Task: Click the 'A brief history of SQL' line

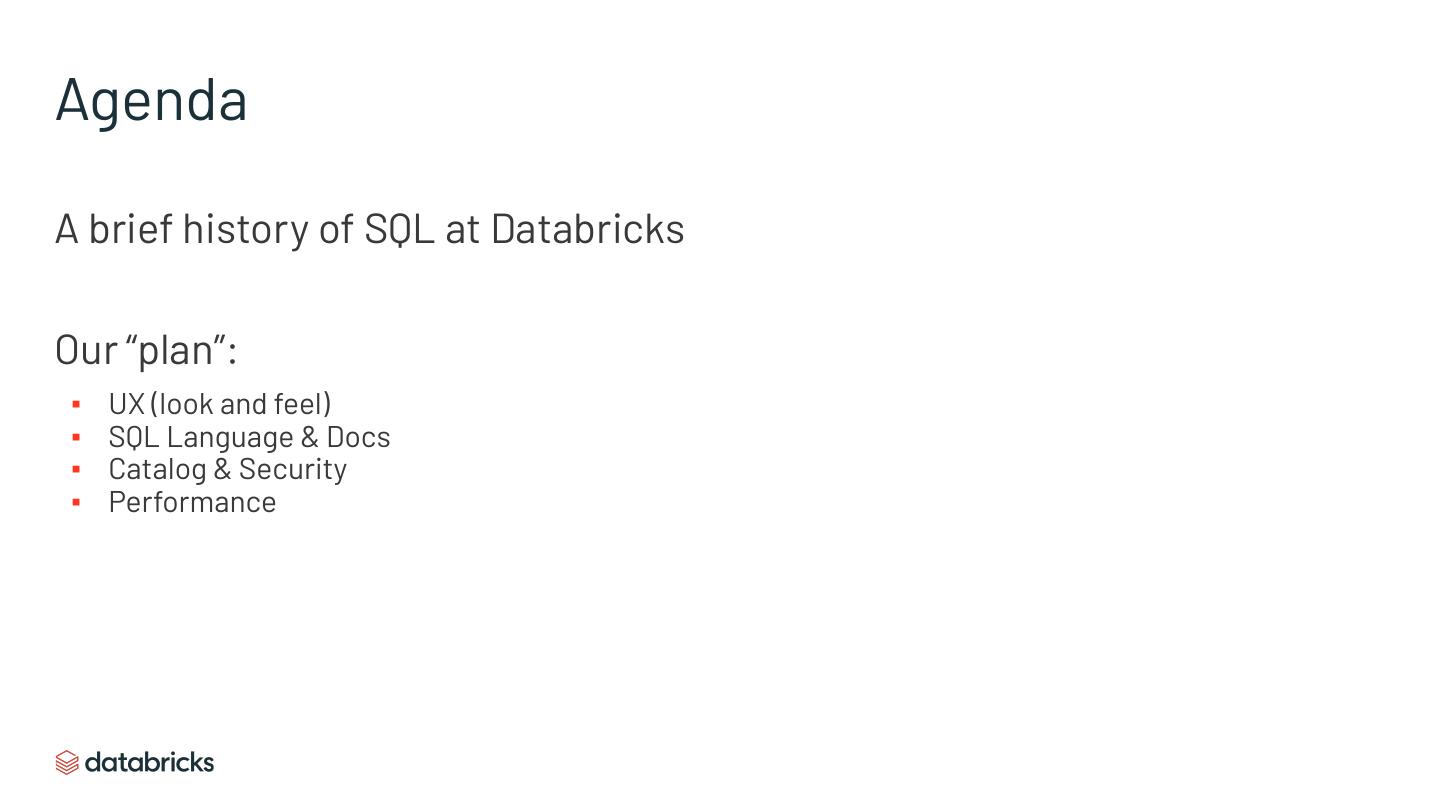Action: tap(369, 229)
